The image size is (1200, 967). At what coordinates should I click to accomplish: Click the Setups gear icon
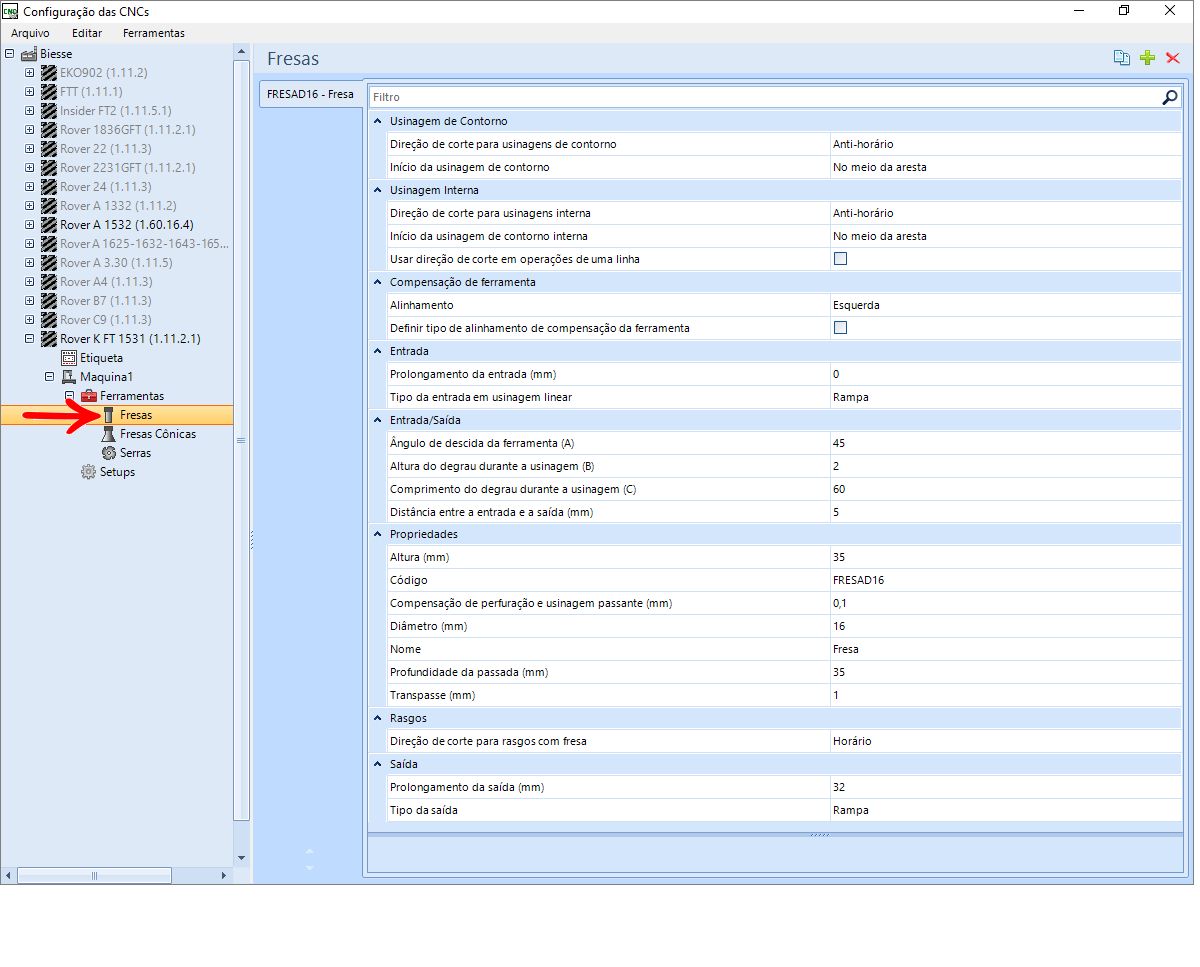[x=89, y=472]
